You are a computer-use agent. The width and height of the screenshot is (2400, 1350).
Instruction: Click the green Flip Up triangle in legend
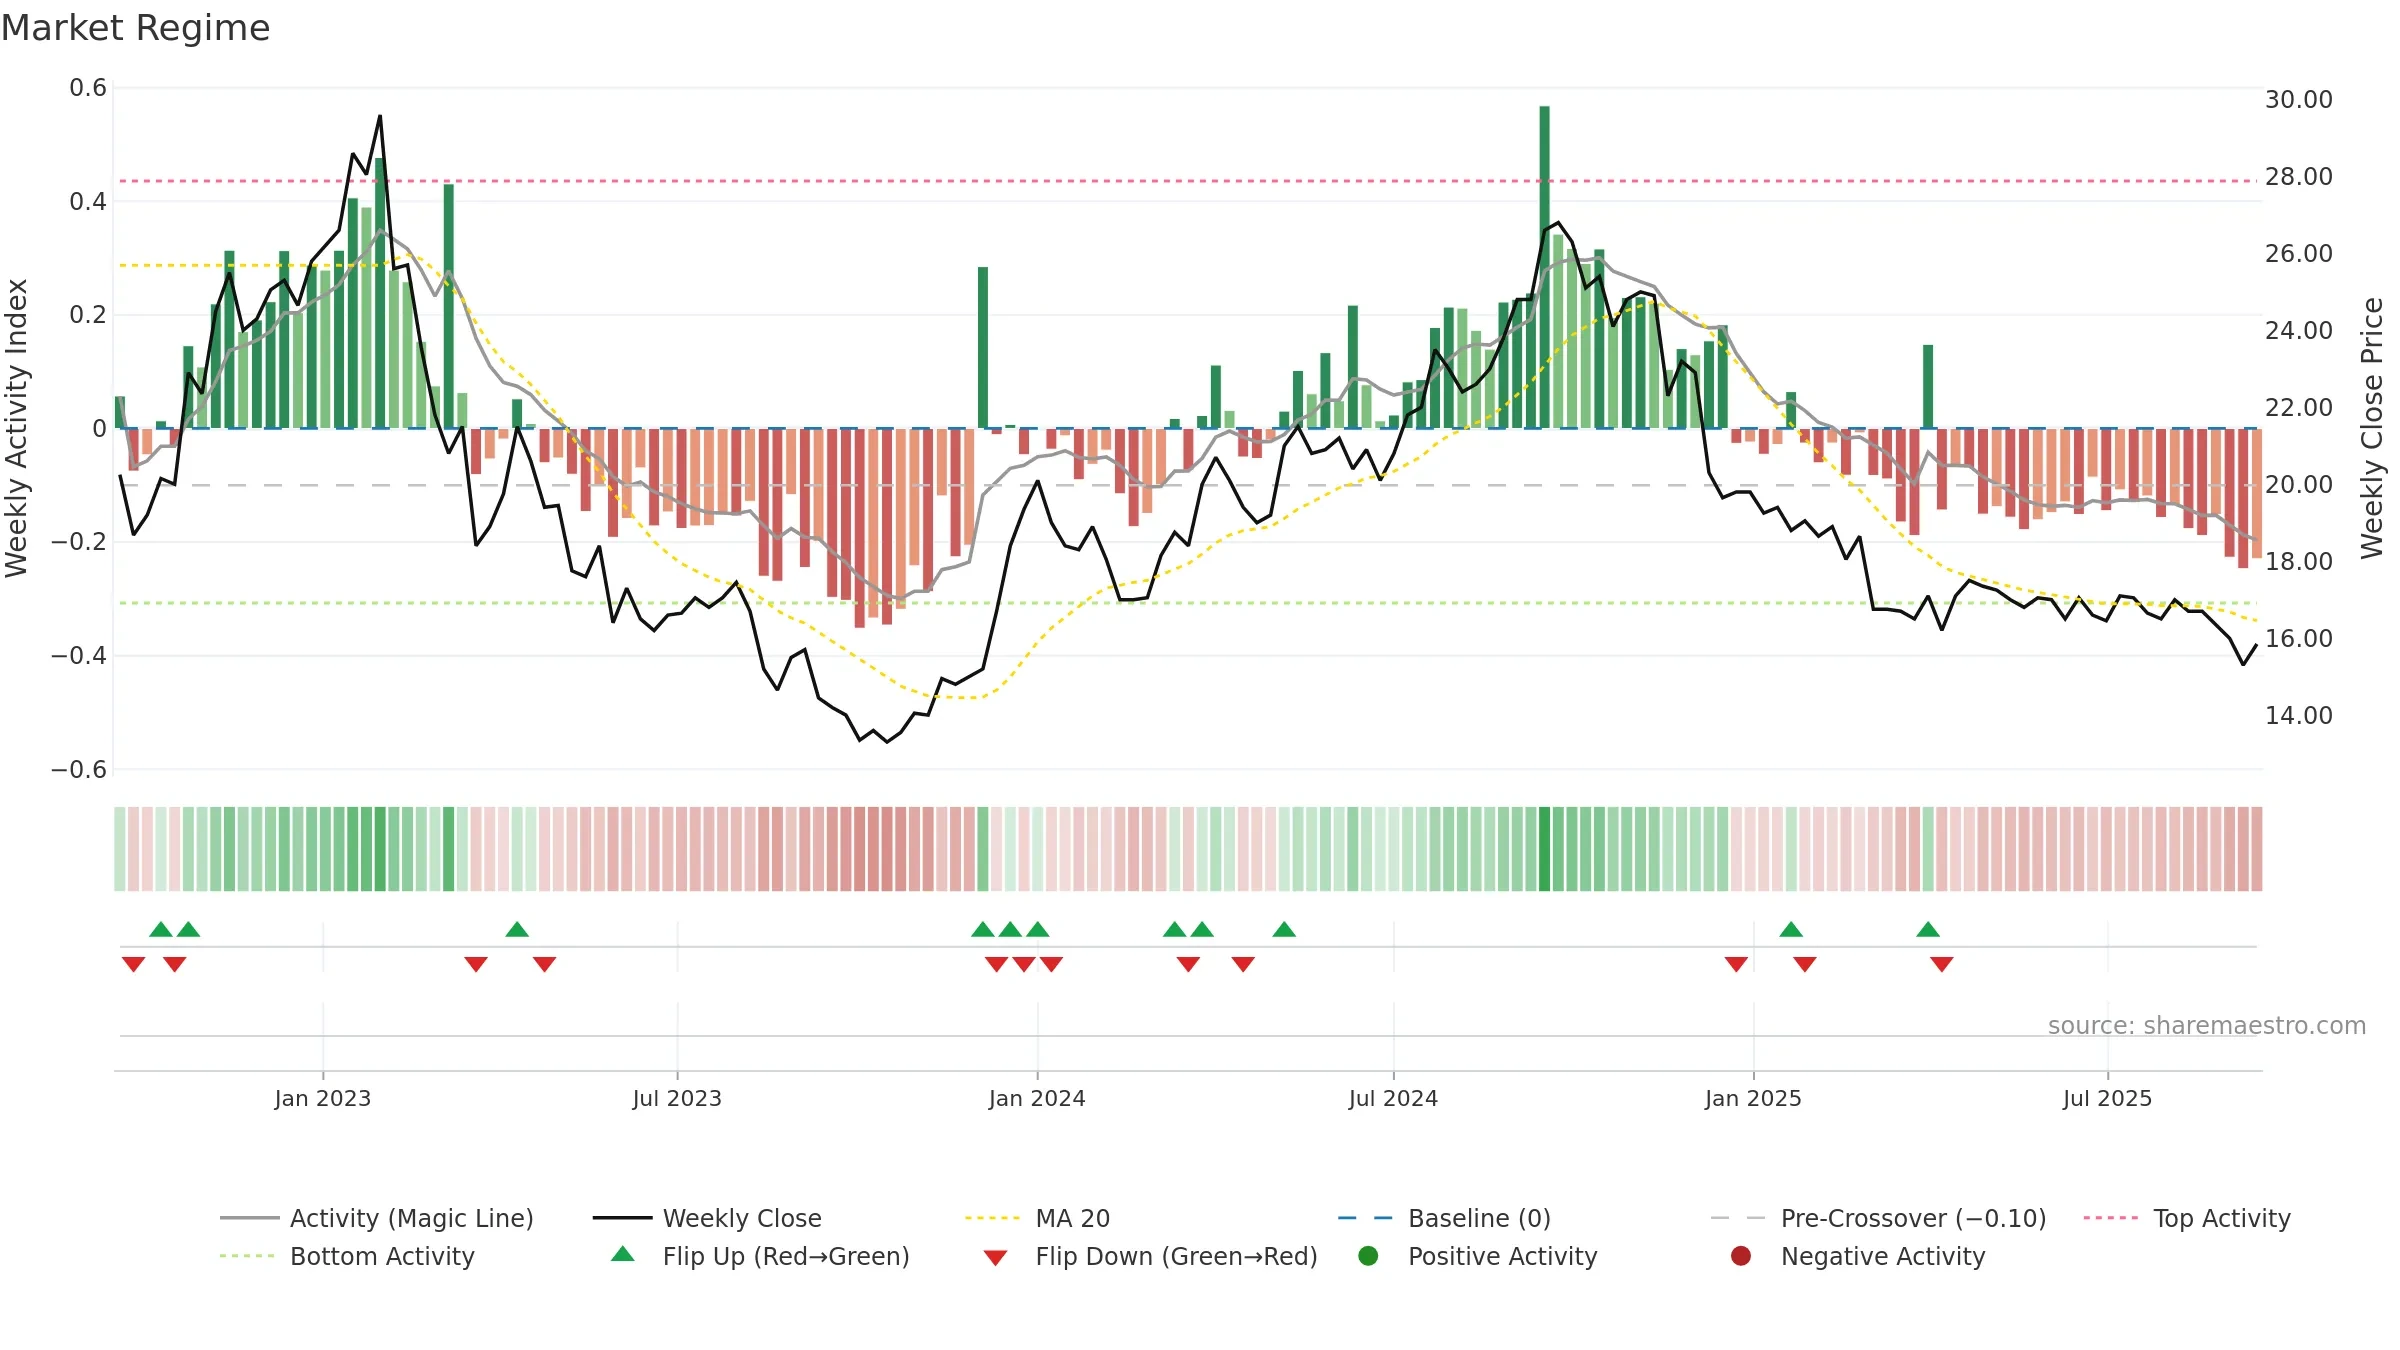pyautogui.click(x=623, y=1254)
